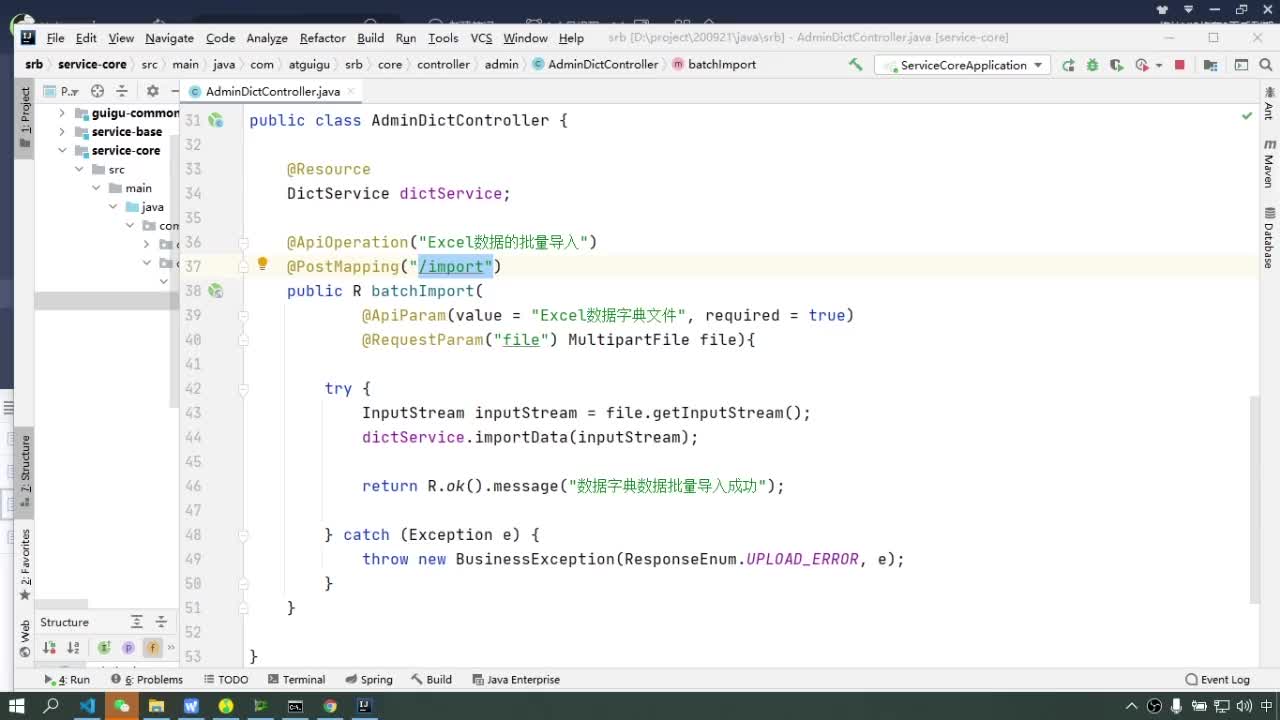Stop the running application with red square
Screen dimensions: 1280x720
[x=1180, y=65]
